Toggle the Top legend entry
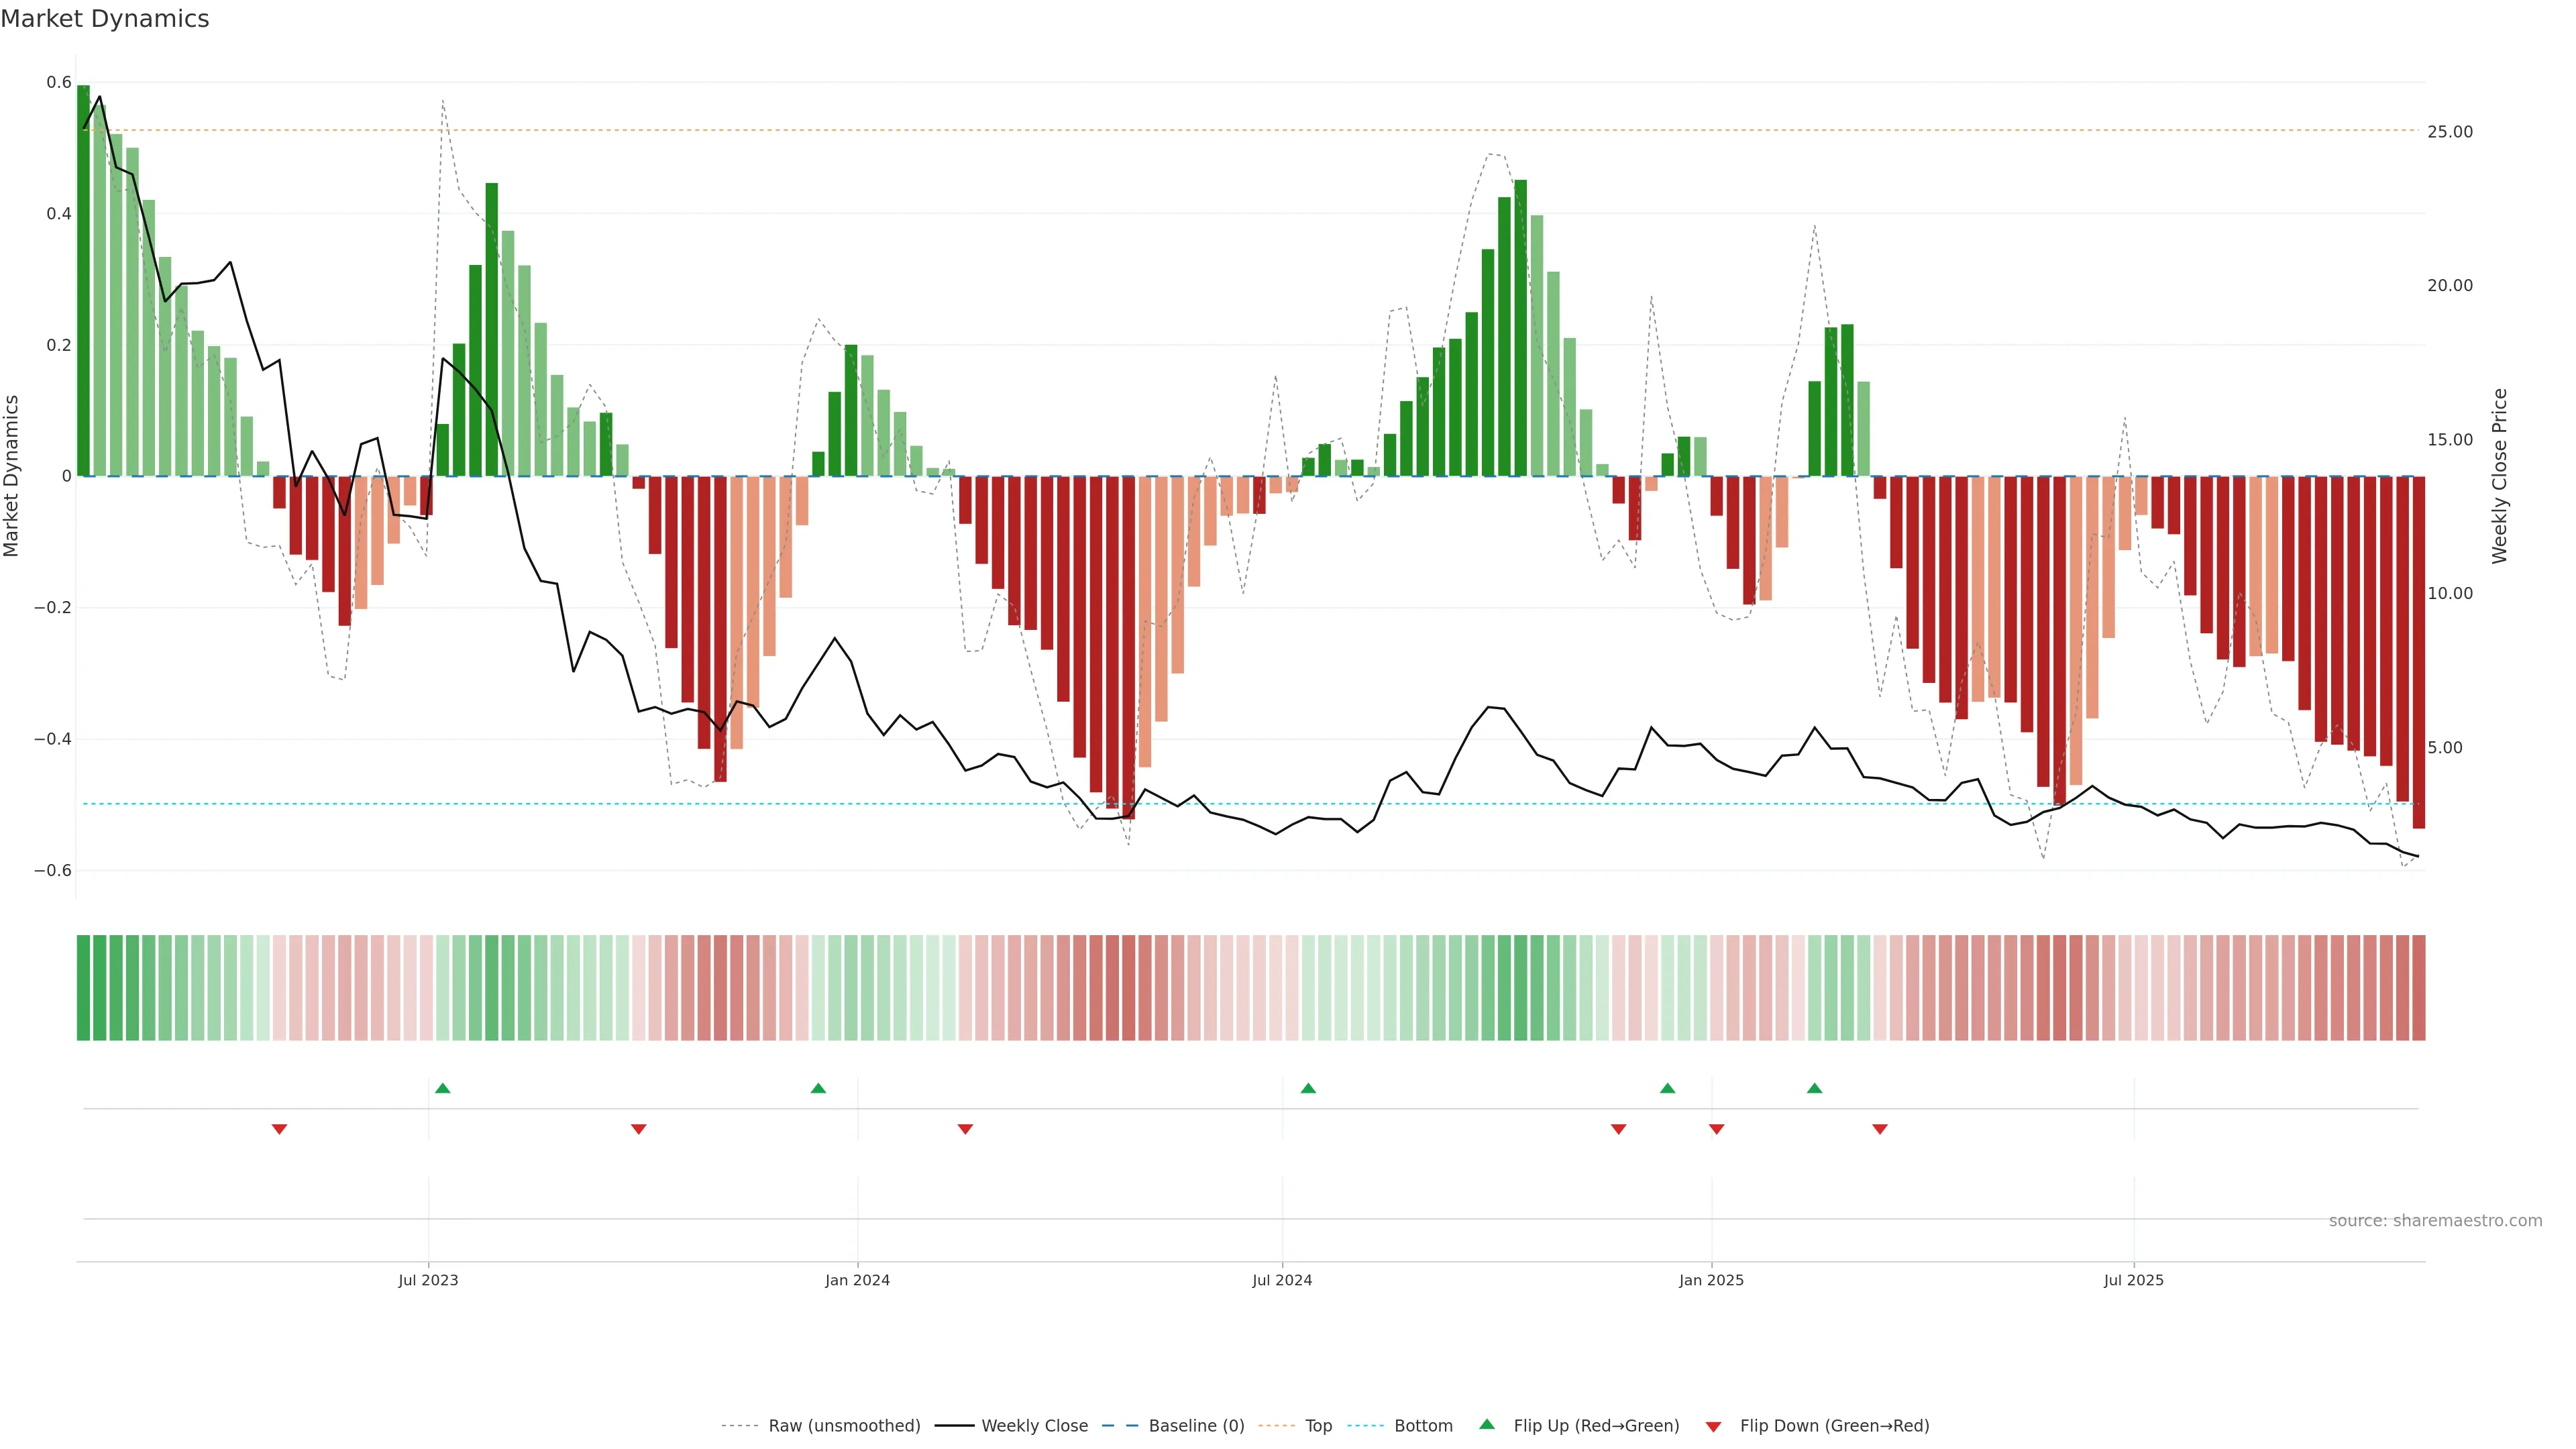This screenshot has height=1449, width=2576. point(1318,1426)
